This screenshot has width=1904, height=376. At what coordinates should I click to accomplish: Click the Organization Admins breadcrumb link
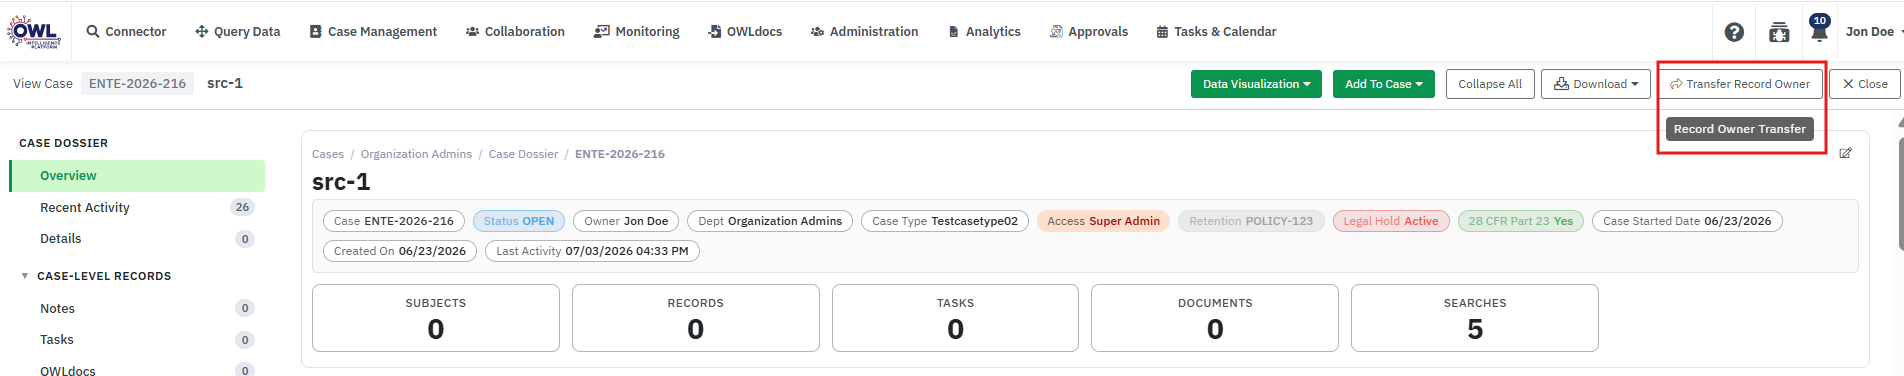tap(416, 154)
